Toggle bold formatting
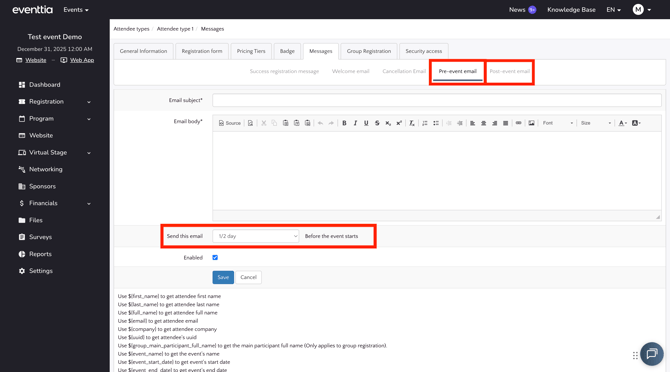This screenshot has width=670, height=372. (344, 123)
